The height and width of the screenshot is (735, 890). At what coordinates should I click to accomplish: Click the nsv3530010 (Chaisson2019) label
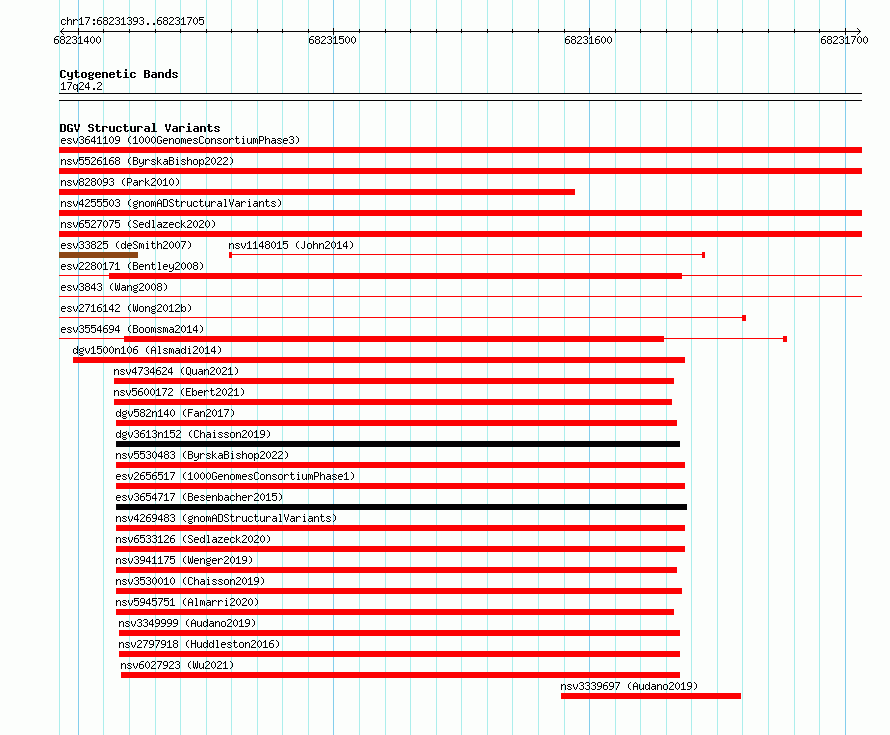pos(190,581)
